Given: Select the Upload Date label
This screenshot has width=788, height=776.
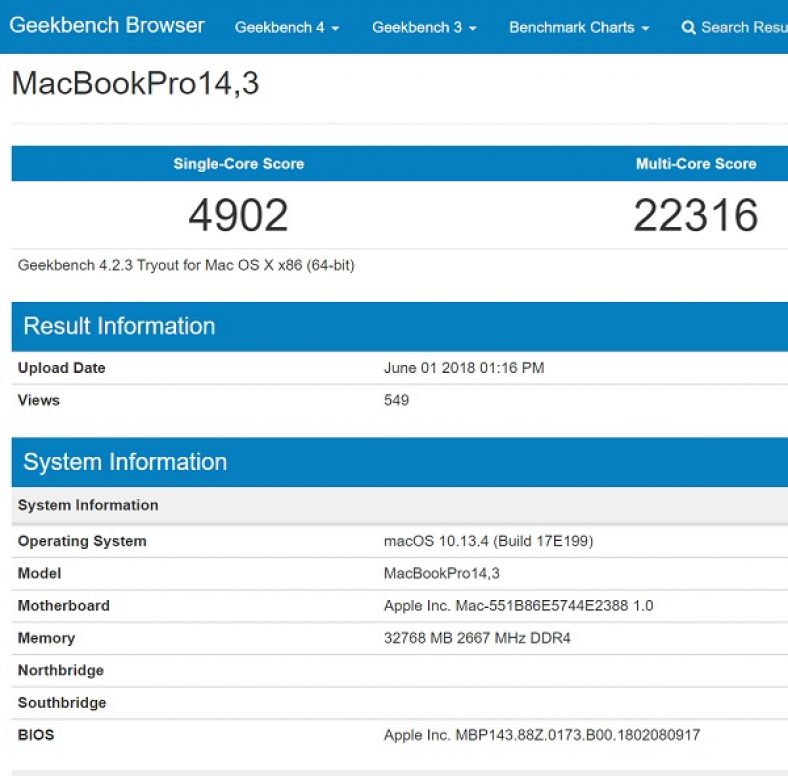Looking at the screenshot, I should pyautogui.click(x=61, y=368).
